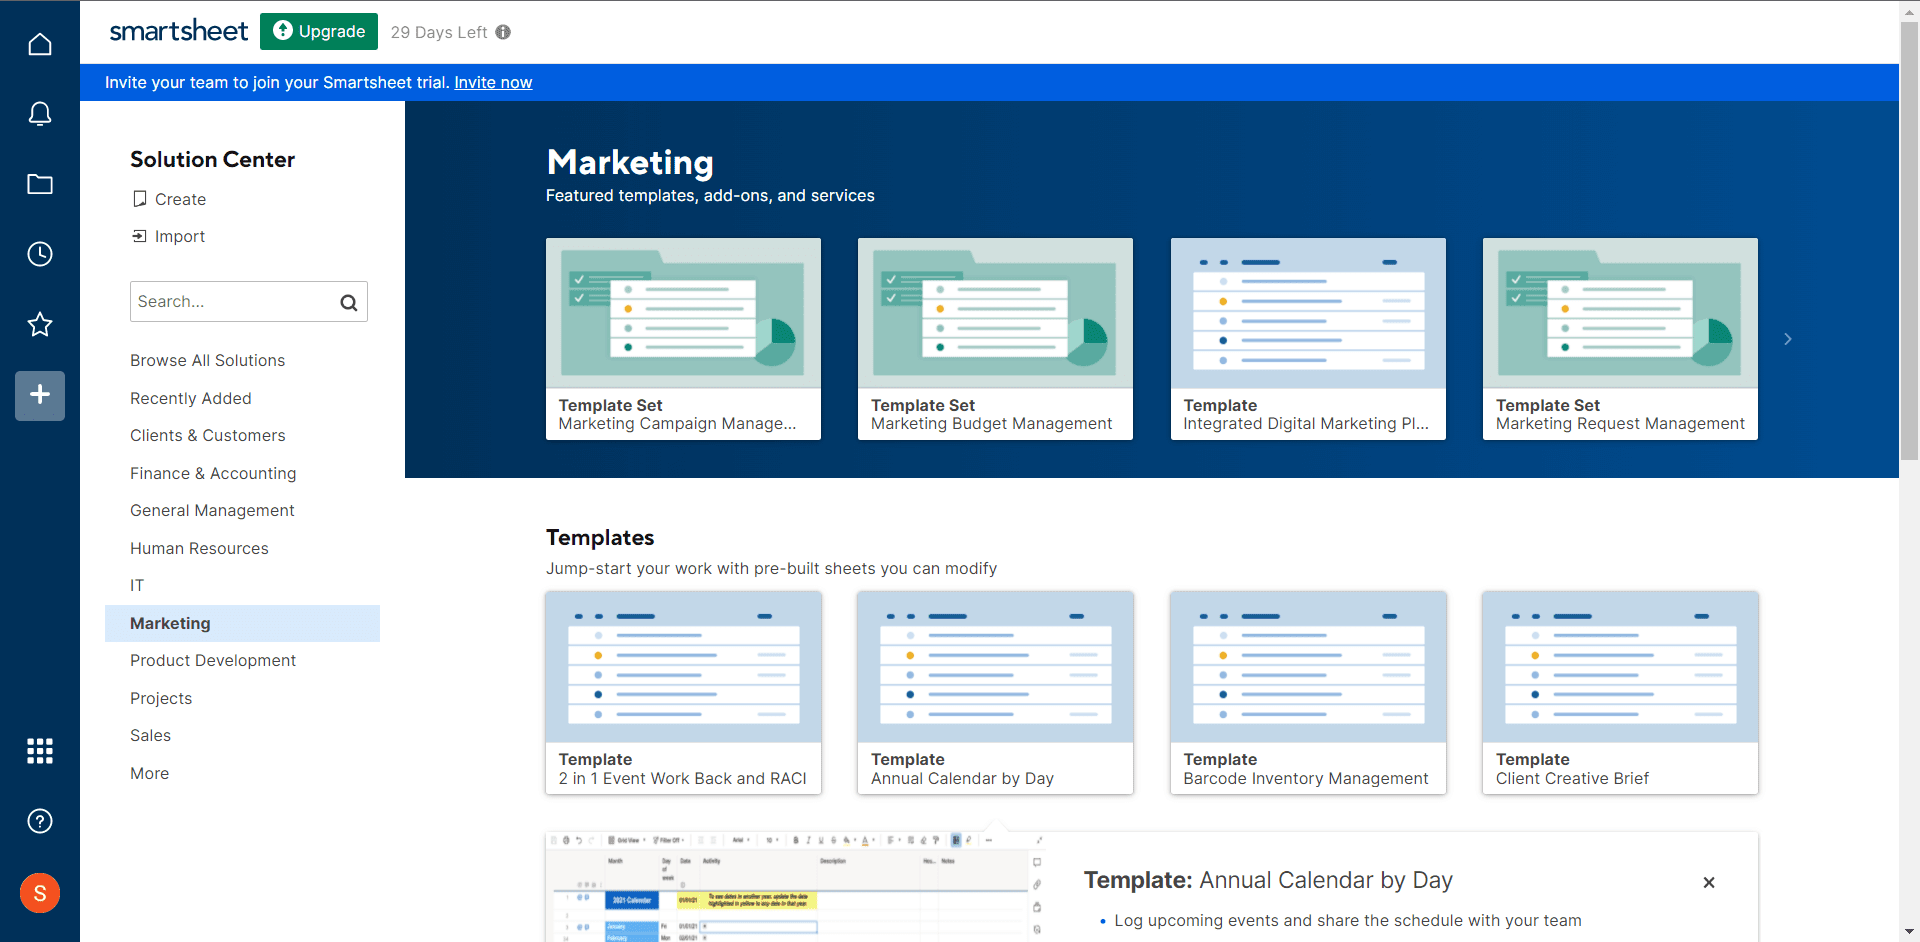Click the Invite now link
The width and height of the screenshot is (1920, 942).
point(493,82)
